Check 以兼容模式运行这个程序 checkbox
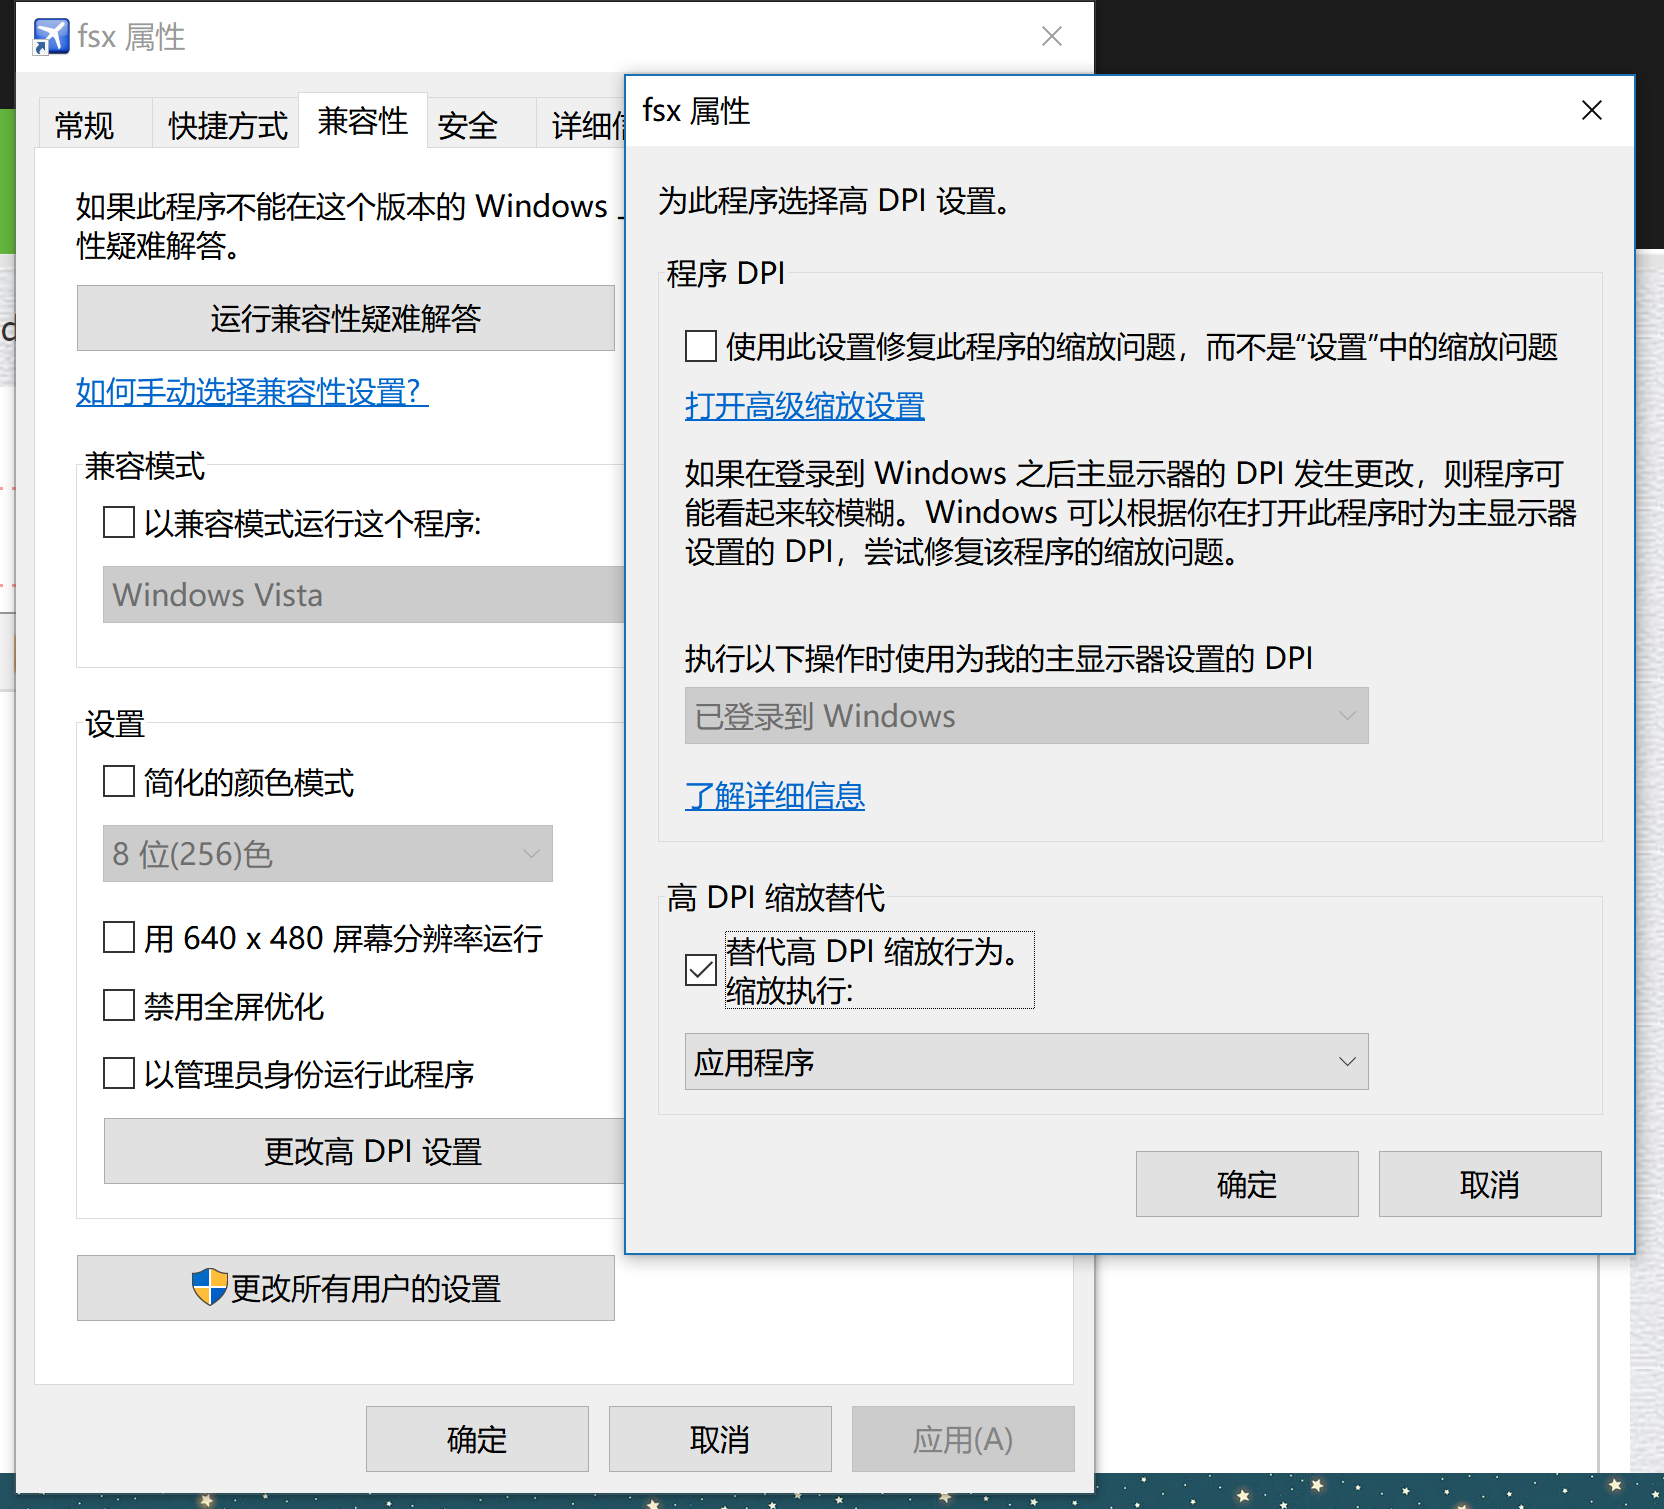The image size is (1664, 1509). (x=119, y=522)
